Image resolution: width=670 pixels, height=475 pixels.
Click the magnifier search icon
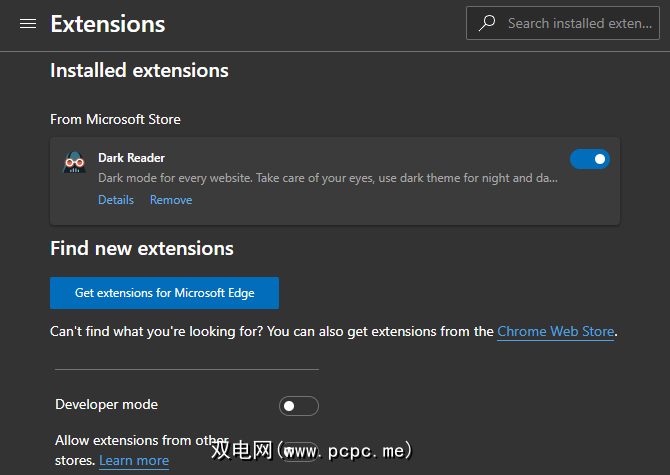tap(487, 23)
